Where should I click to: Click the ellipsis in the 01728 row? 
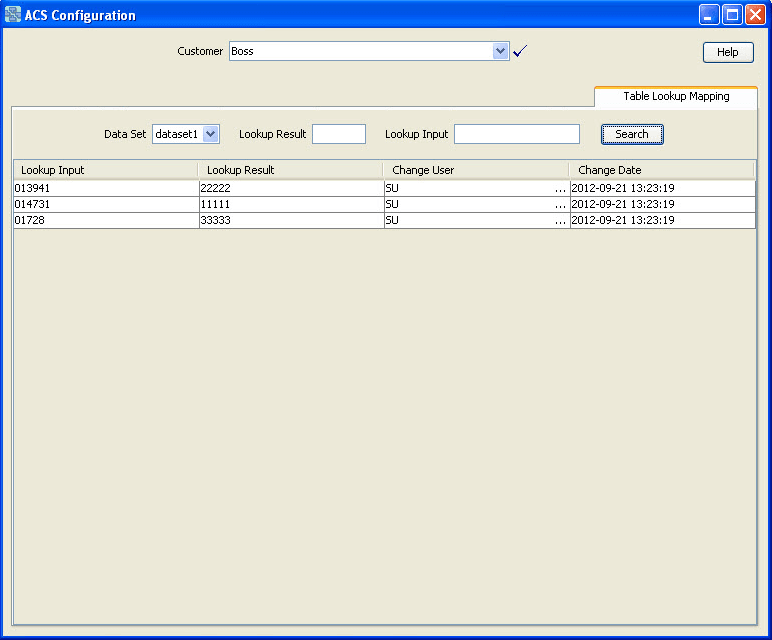560,222
